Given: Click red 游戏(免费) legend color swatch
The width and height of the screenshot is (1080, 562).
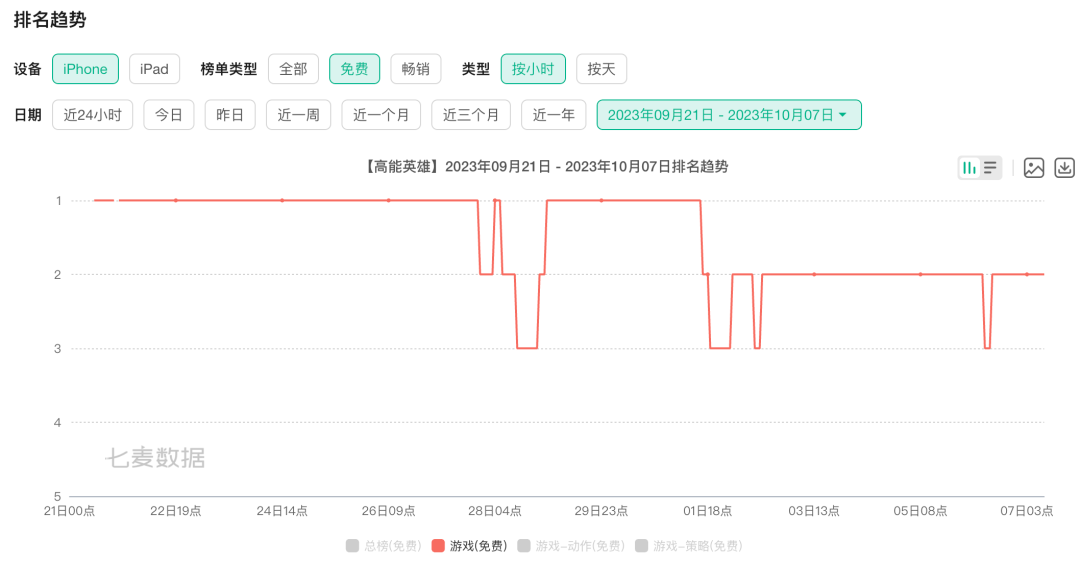Looking at the screenshot, I should (437, 546).
